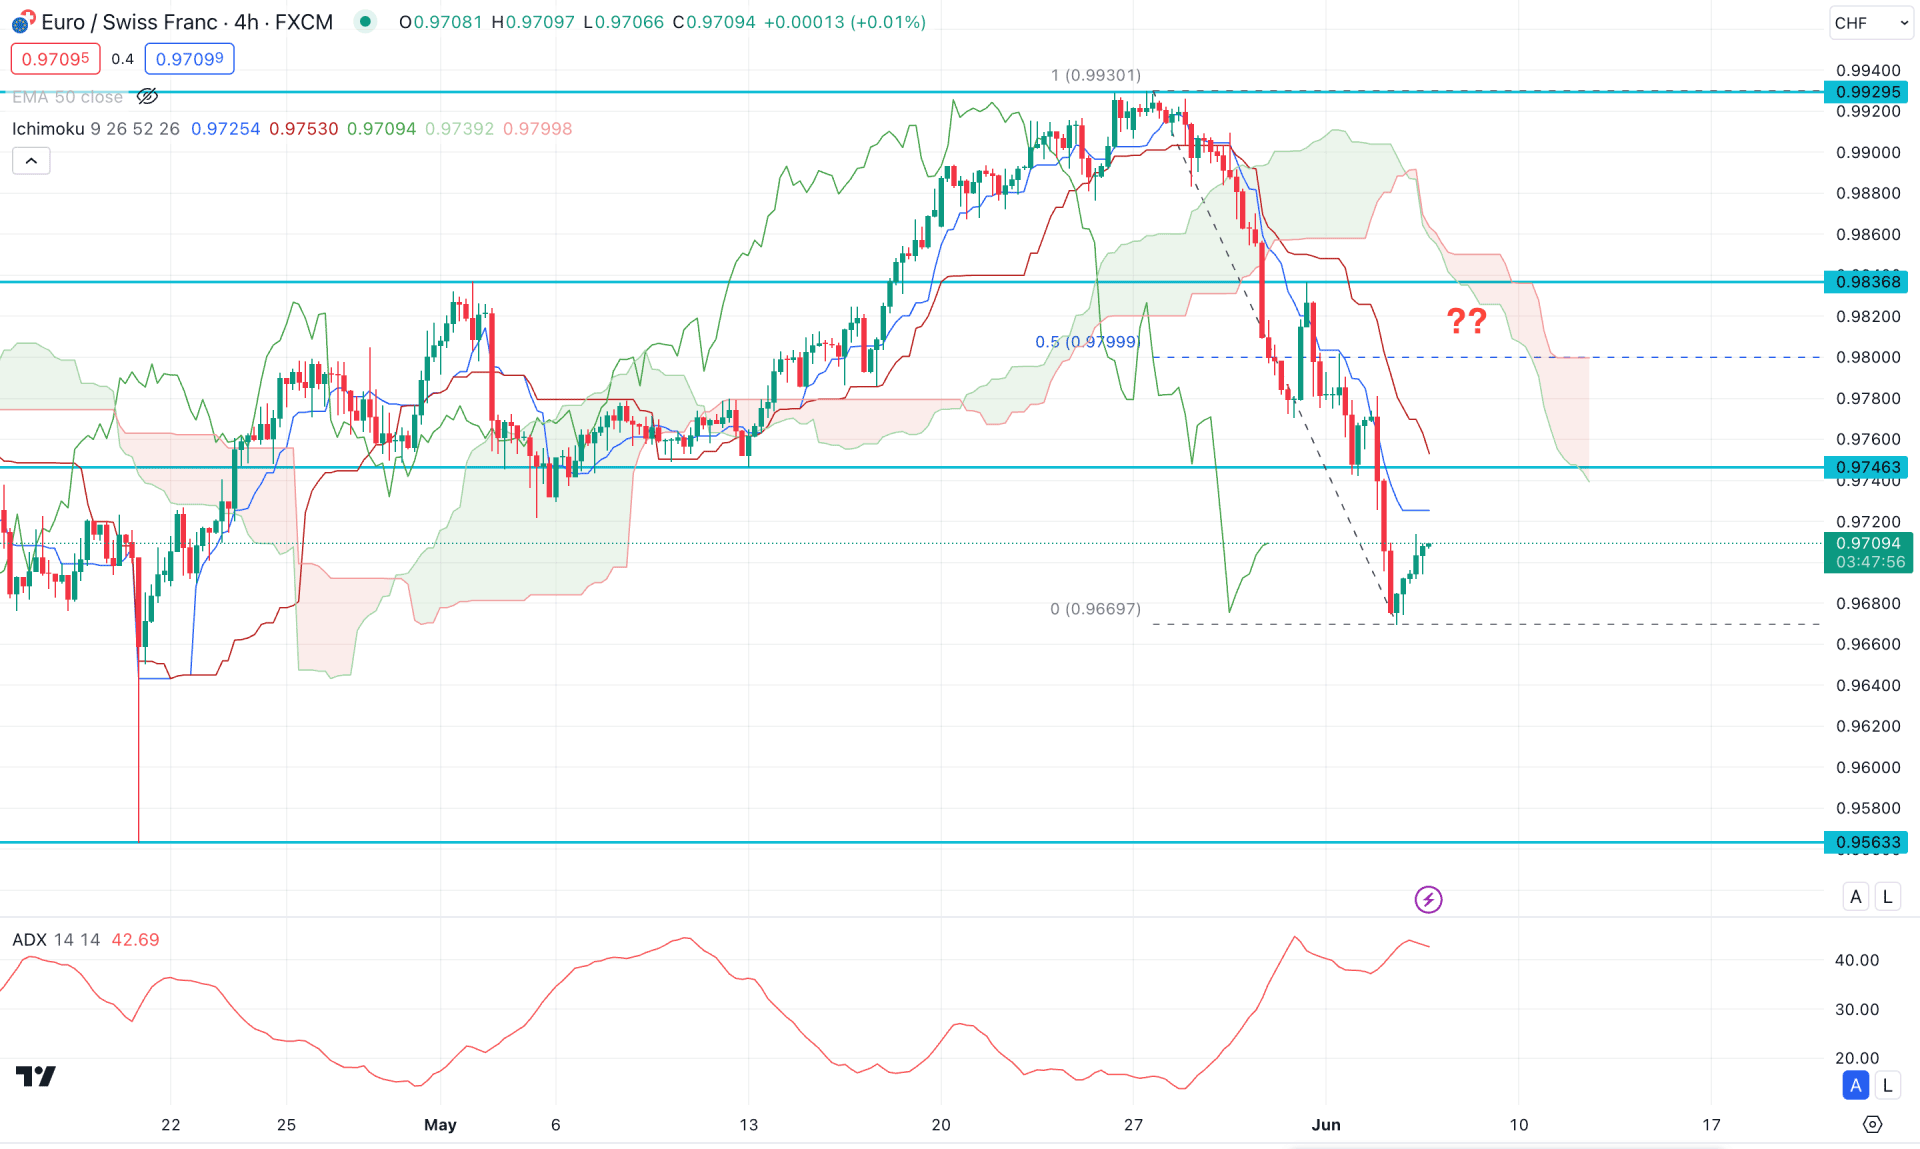Click the 40.00 level on ADX scale
Image resolution: width=1920 pixels, height=1149 pixels.
pos(1857,960)
